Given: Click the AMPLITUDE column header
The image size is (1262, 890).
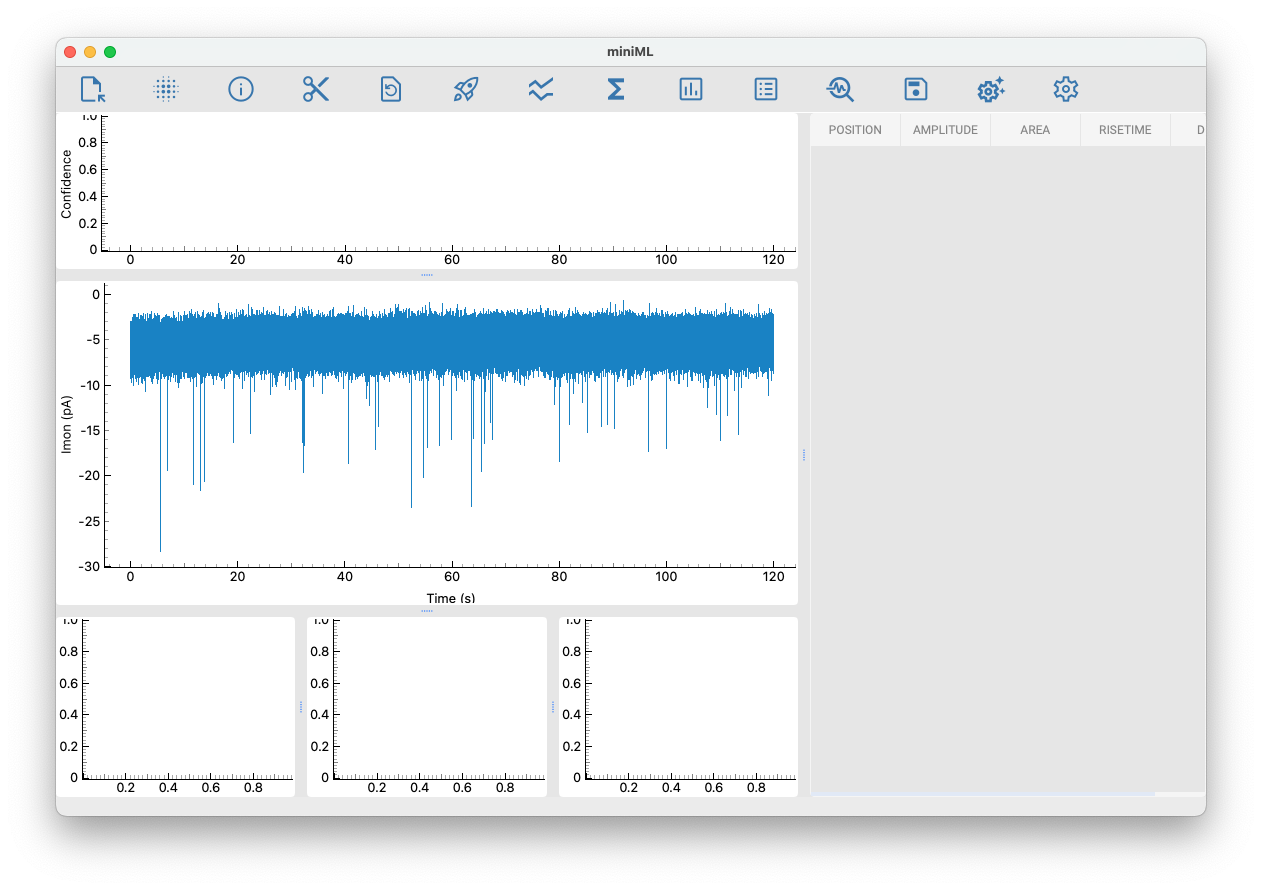Looking at the screenshot, I should pyautogui.click(x=945, y=130).
